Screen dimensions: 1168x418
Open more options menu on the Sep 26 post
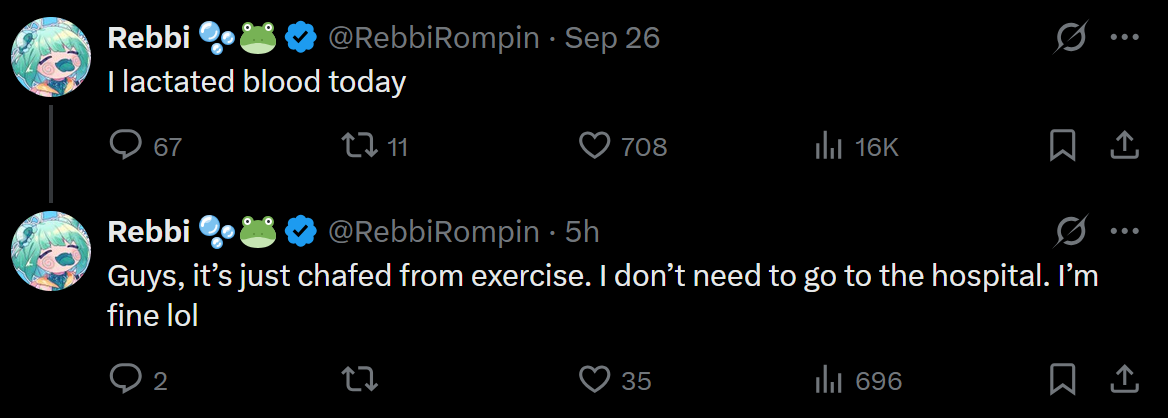point(1125,38)
